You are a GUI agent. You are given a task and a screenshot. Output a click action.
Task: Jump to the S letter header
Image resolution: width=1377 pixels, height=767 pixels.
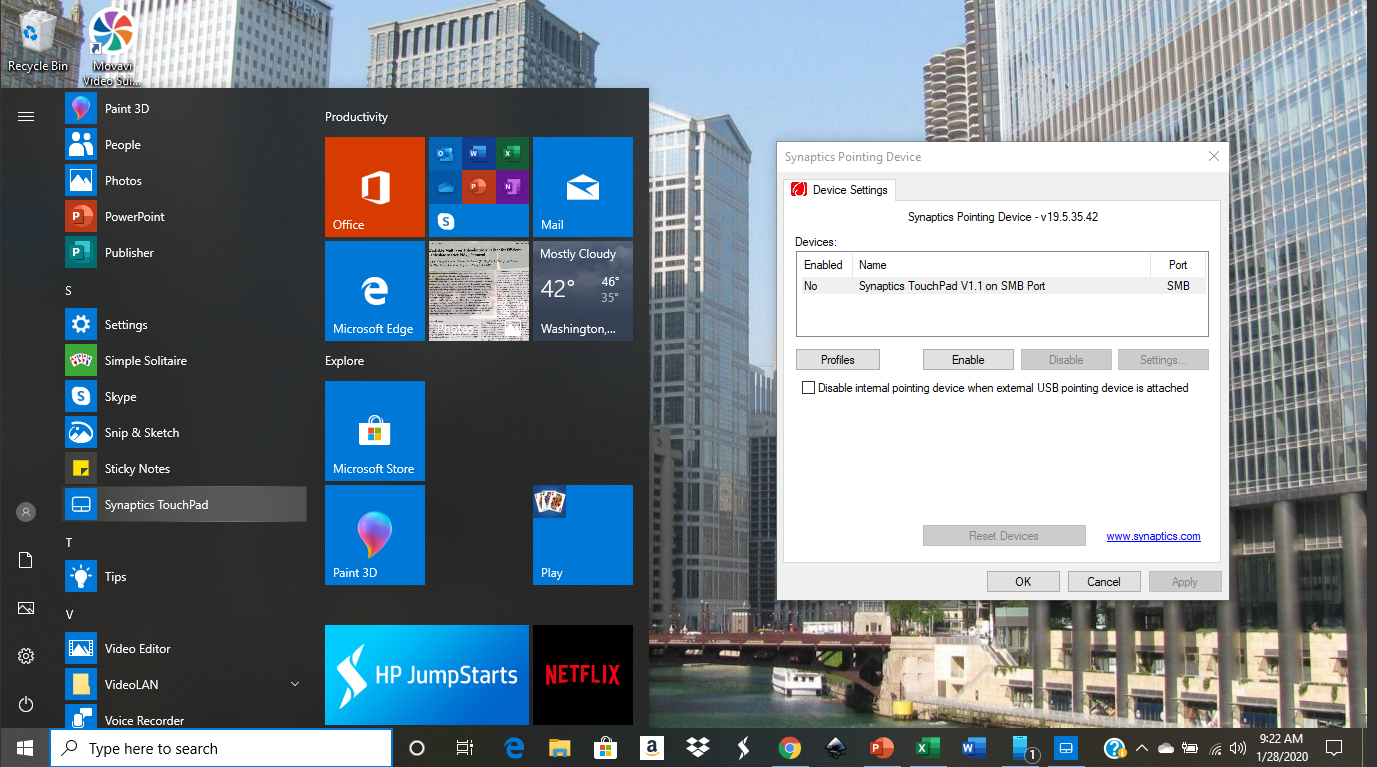click(x=68, y=291)
